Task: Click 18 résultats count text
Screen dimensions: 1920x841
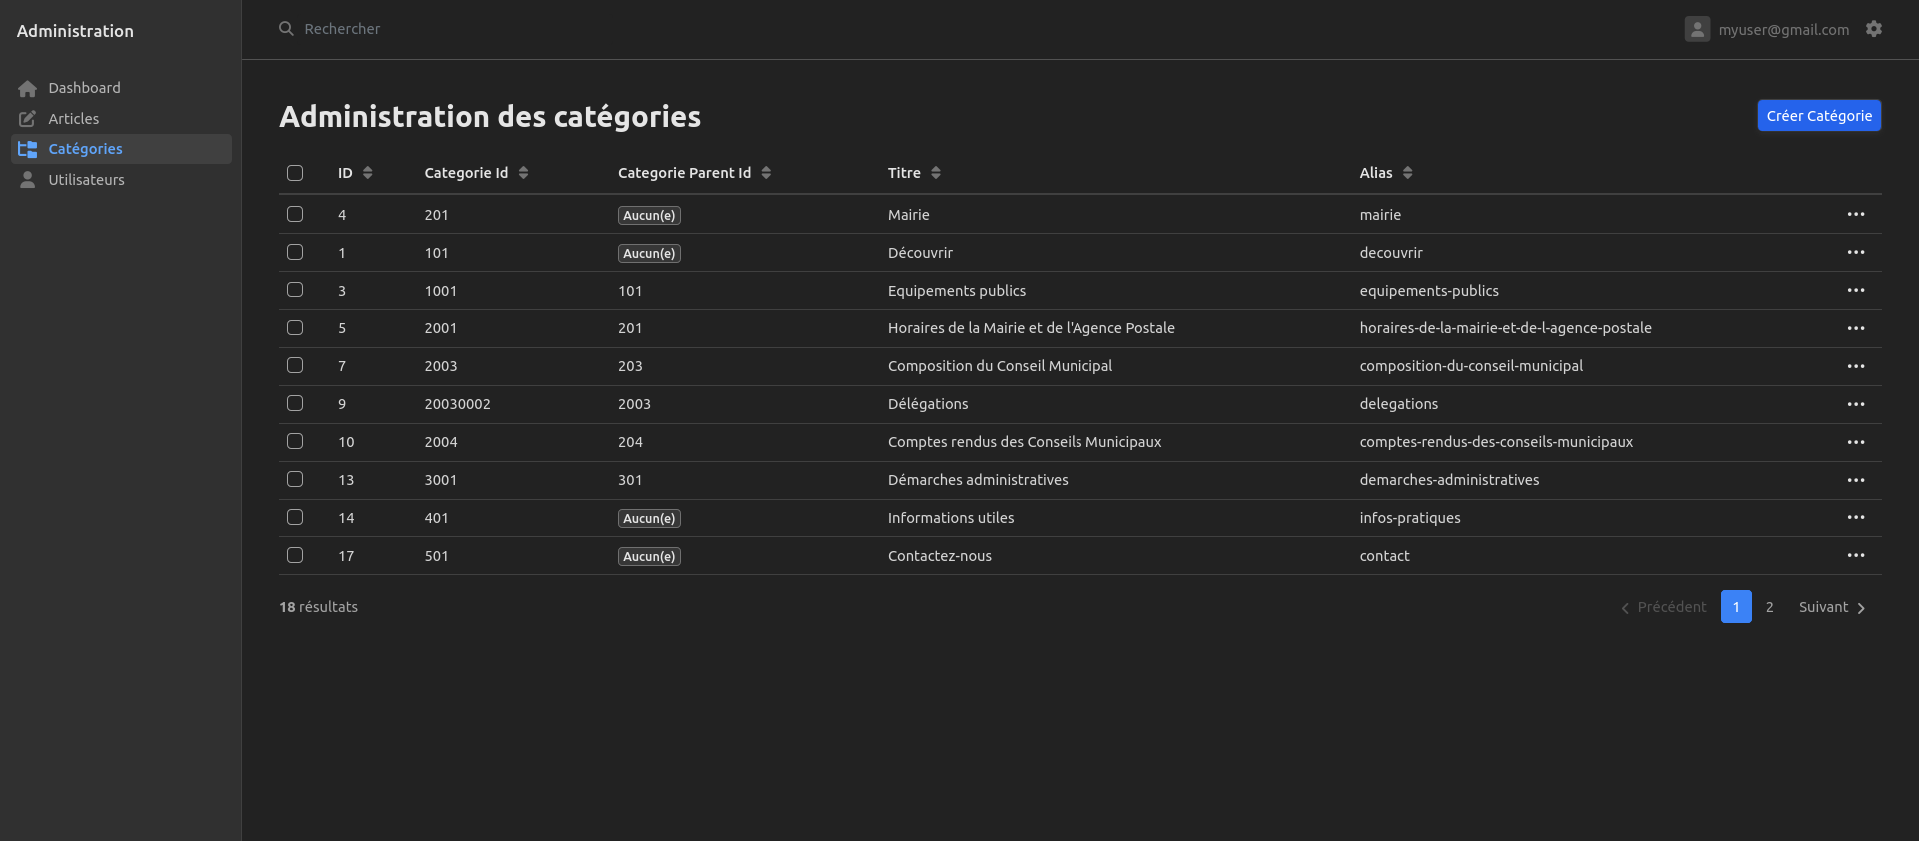Action: tap(318, 607)
